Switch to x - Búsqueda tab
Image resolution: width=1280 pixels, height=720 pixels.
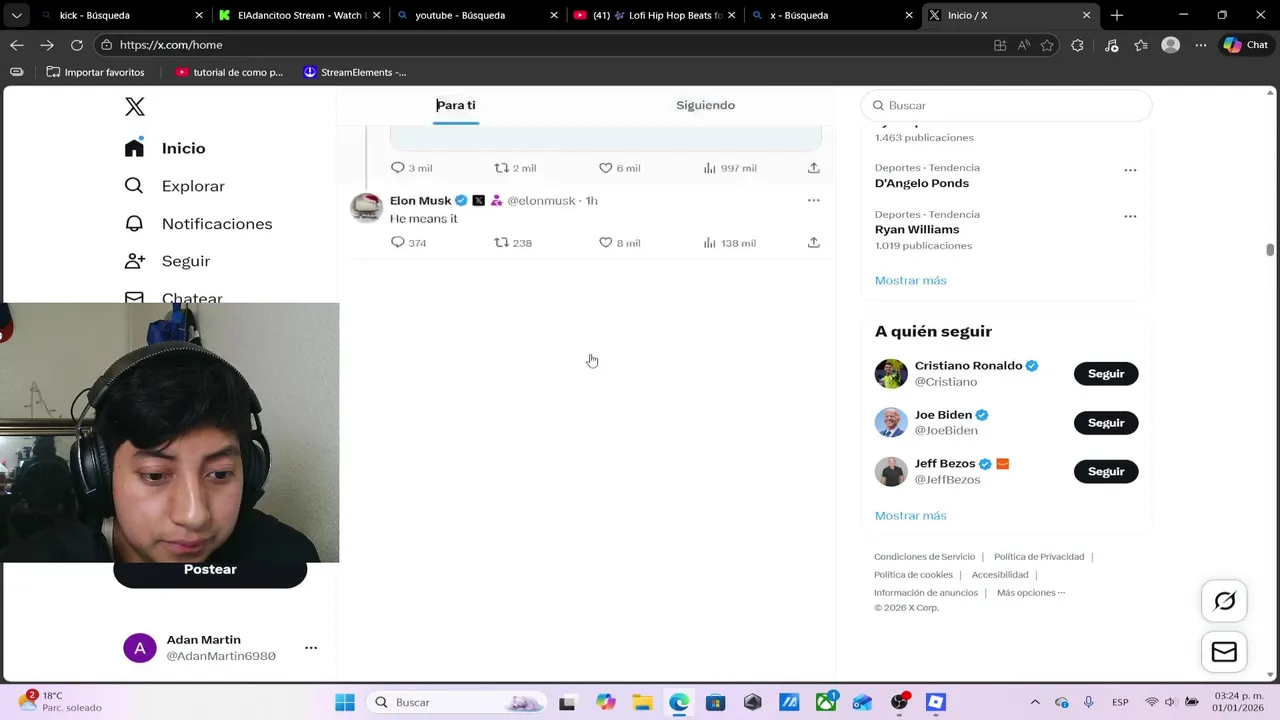tap(832, 15)
